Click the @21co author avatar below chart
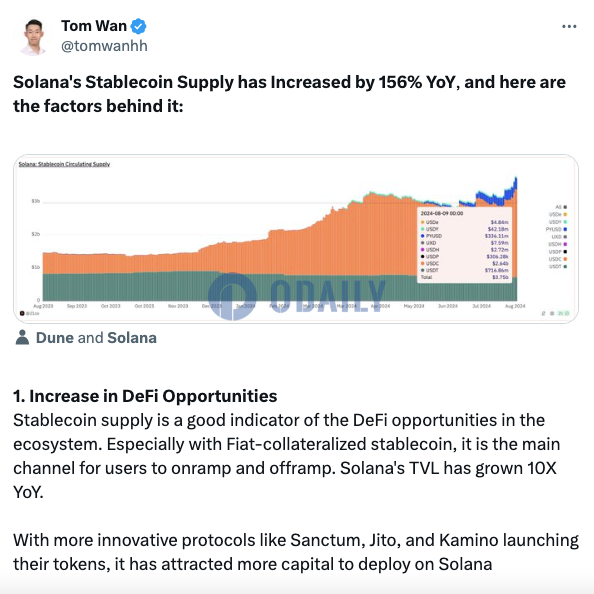Viewport: 594px width, 594px height. pos(22,313)
